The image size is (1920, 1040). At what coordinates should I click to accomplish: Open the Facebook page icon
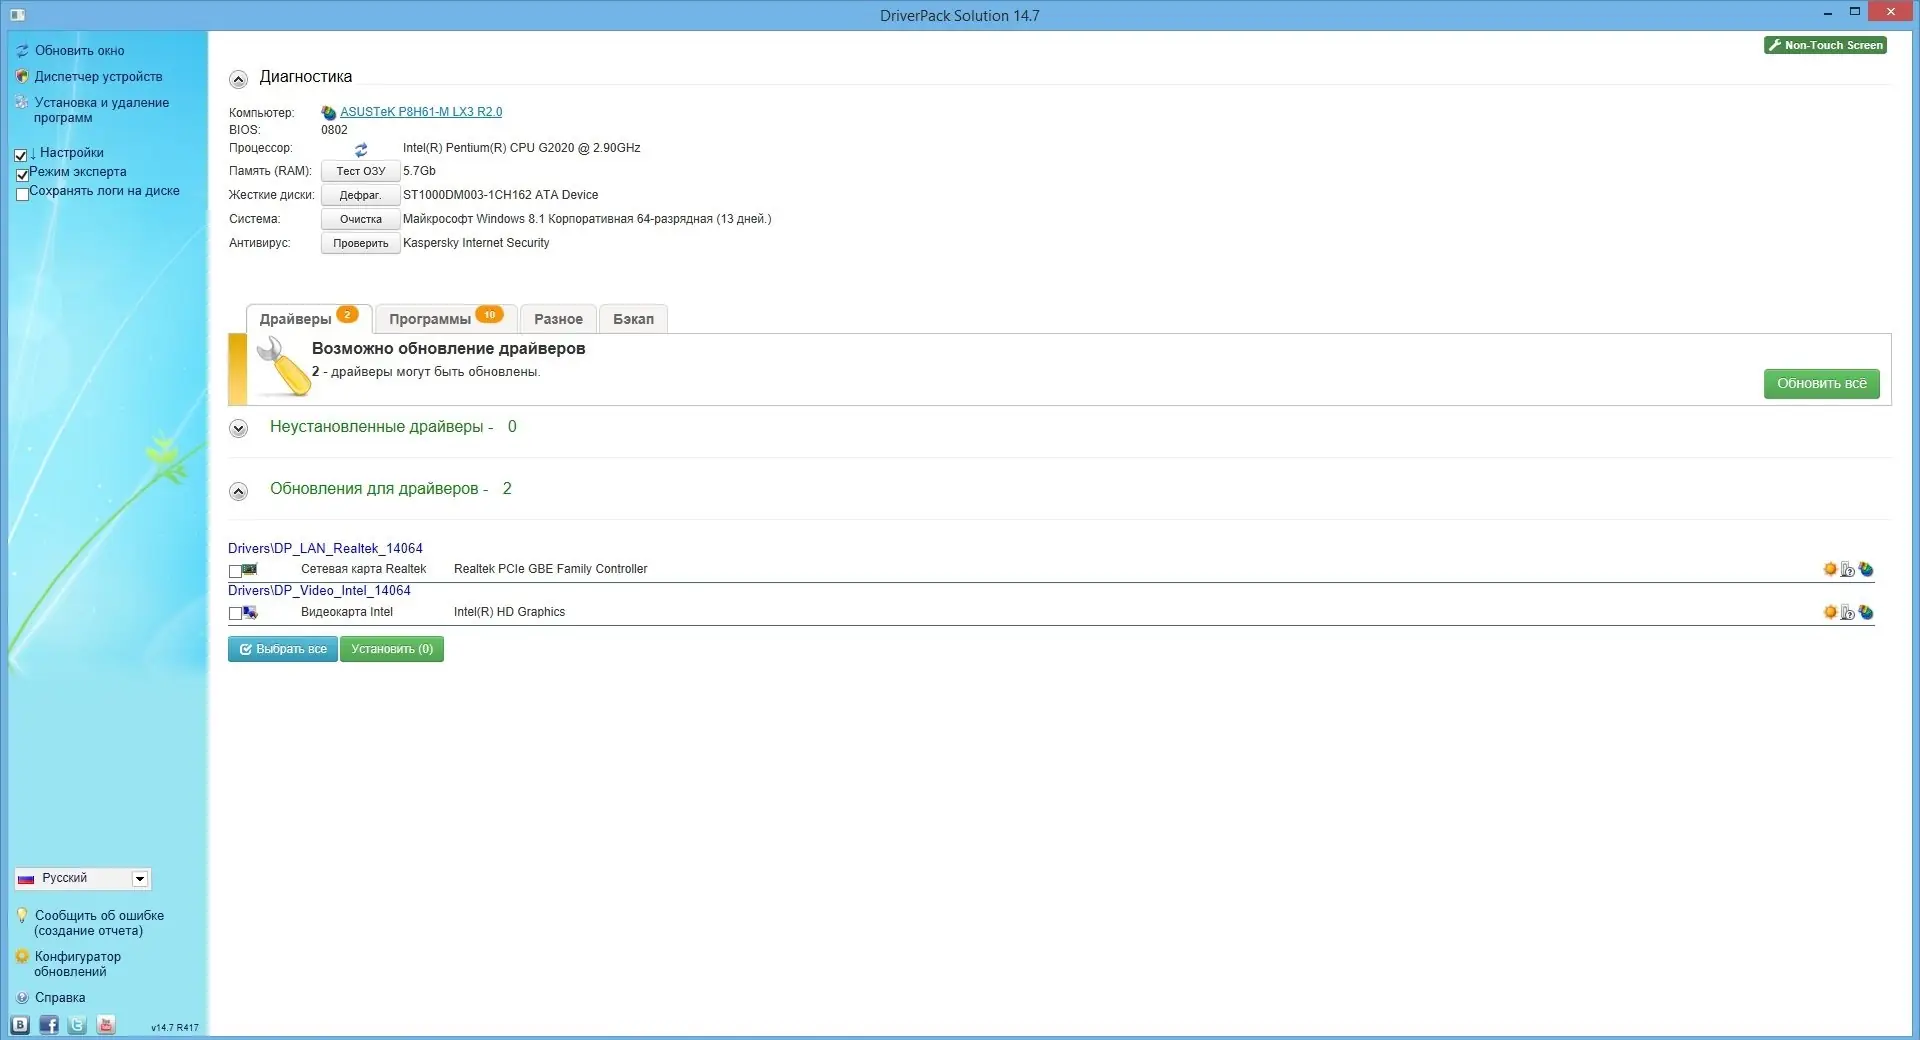pyautogui.click(x=49, y=1024)
